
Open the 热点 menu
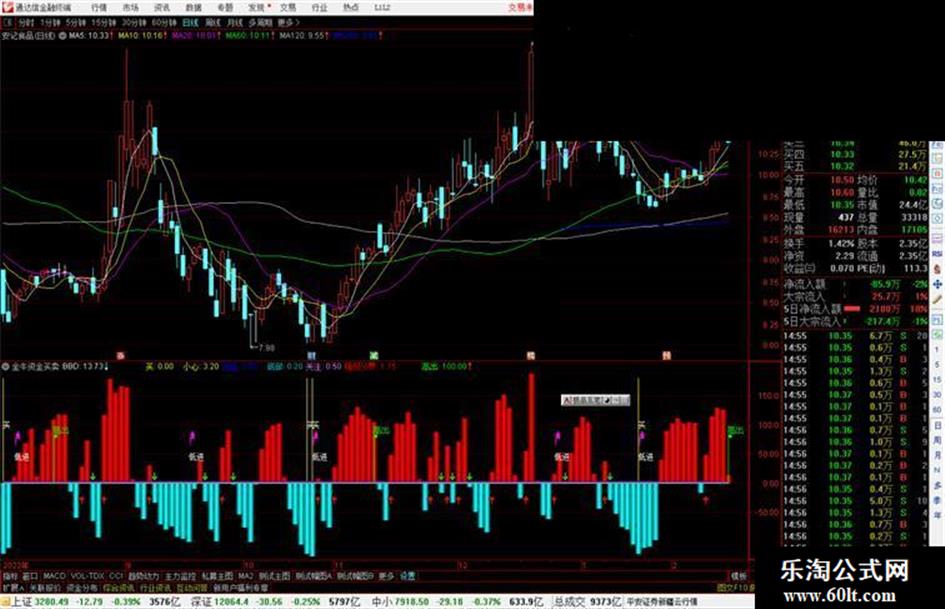[x=351, y=8]
